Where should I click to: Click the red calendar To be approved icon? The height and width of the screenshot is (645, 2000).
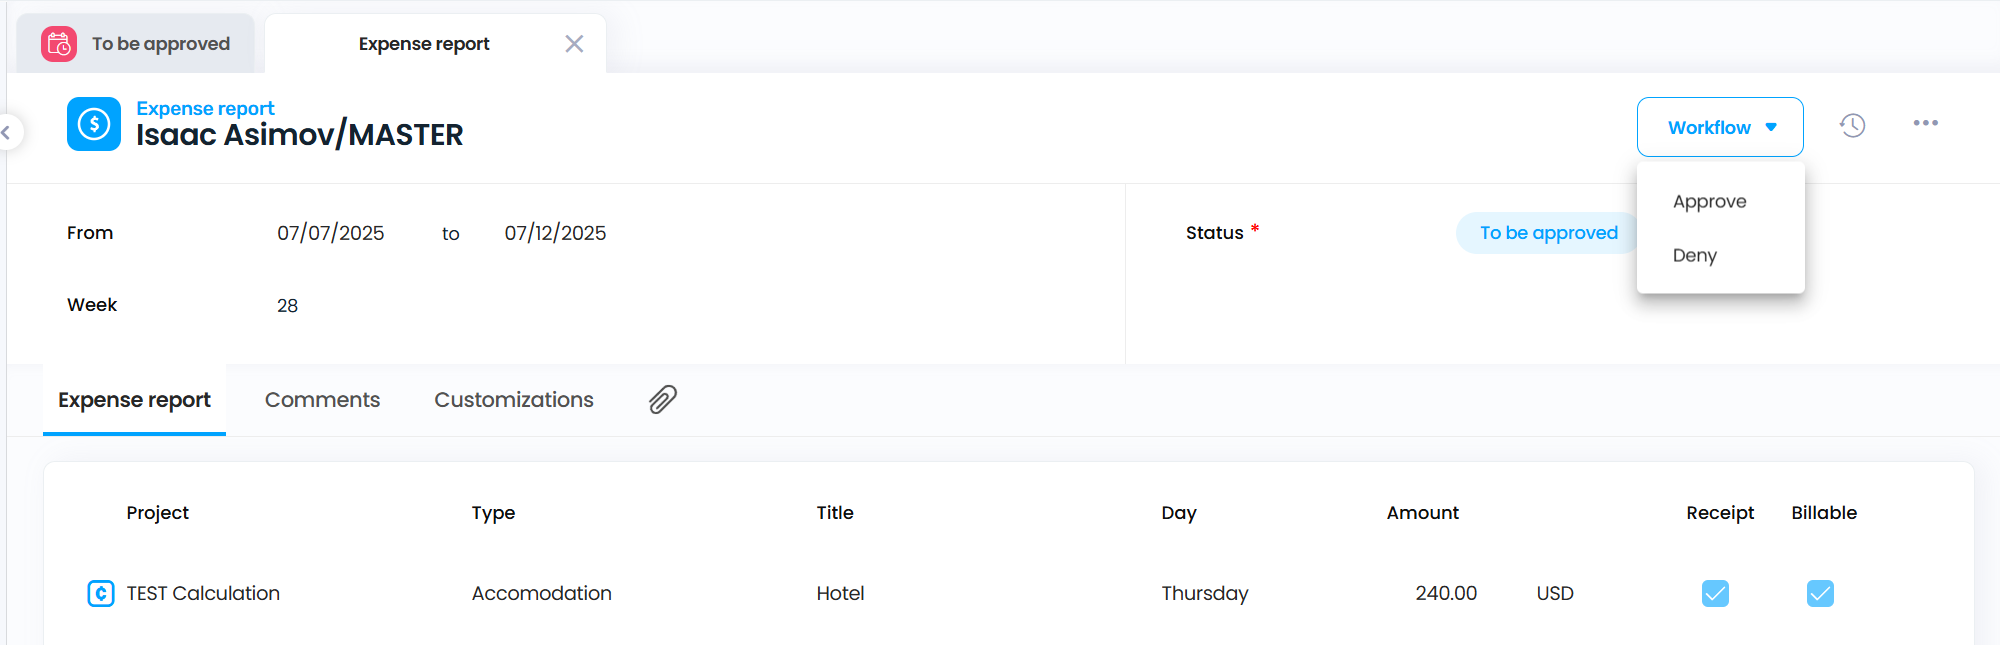click(59, 44)
